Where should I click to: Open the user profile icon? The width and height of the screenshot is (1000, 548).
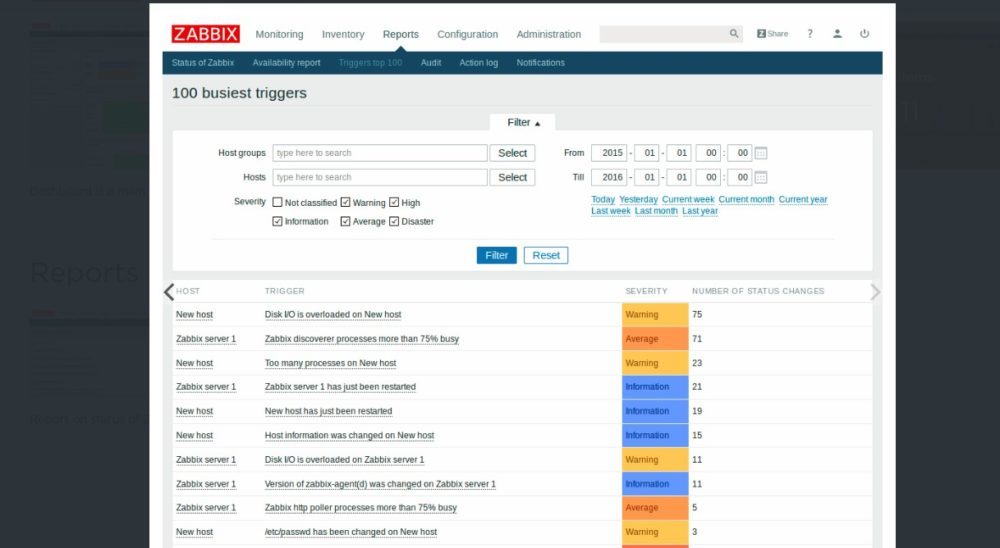837,34
